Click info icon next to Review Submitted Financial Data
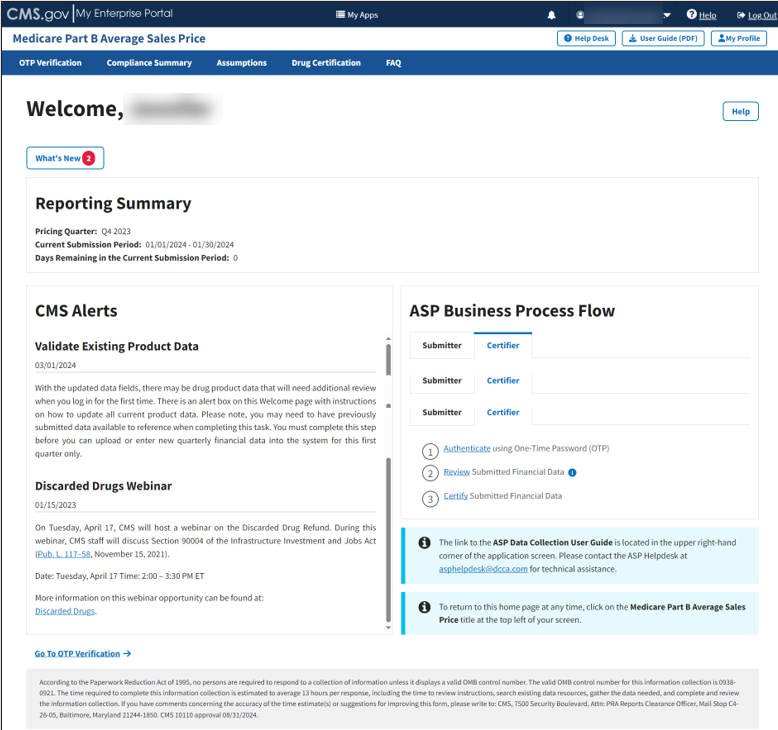This screenshot has width=778, height=730. (572, 472)
